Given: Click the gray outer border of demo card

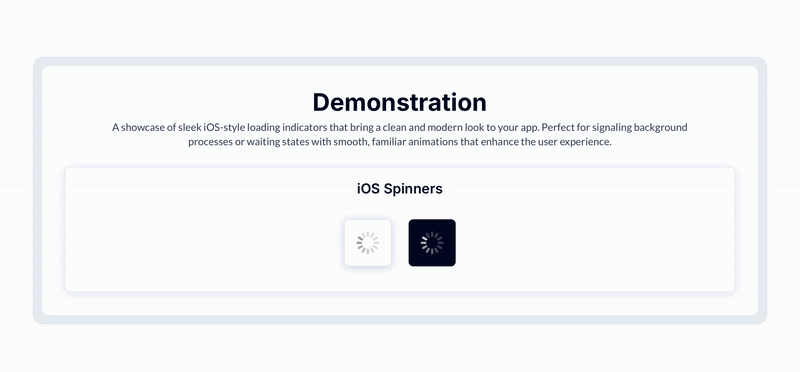Looking at the screenshot, I should (x=37, y=190).
